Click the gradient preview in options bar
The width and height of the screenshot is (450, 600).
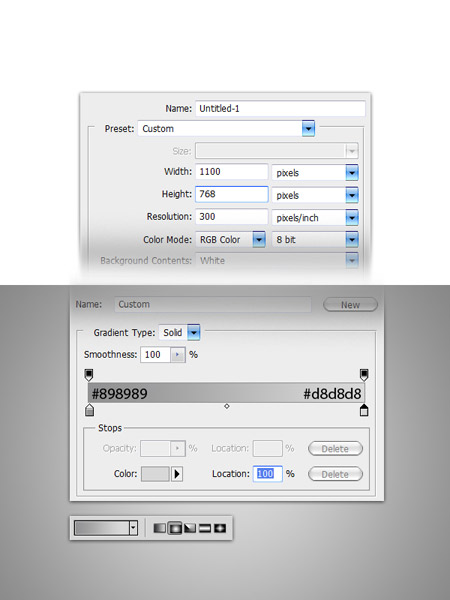[102, 528]
